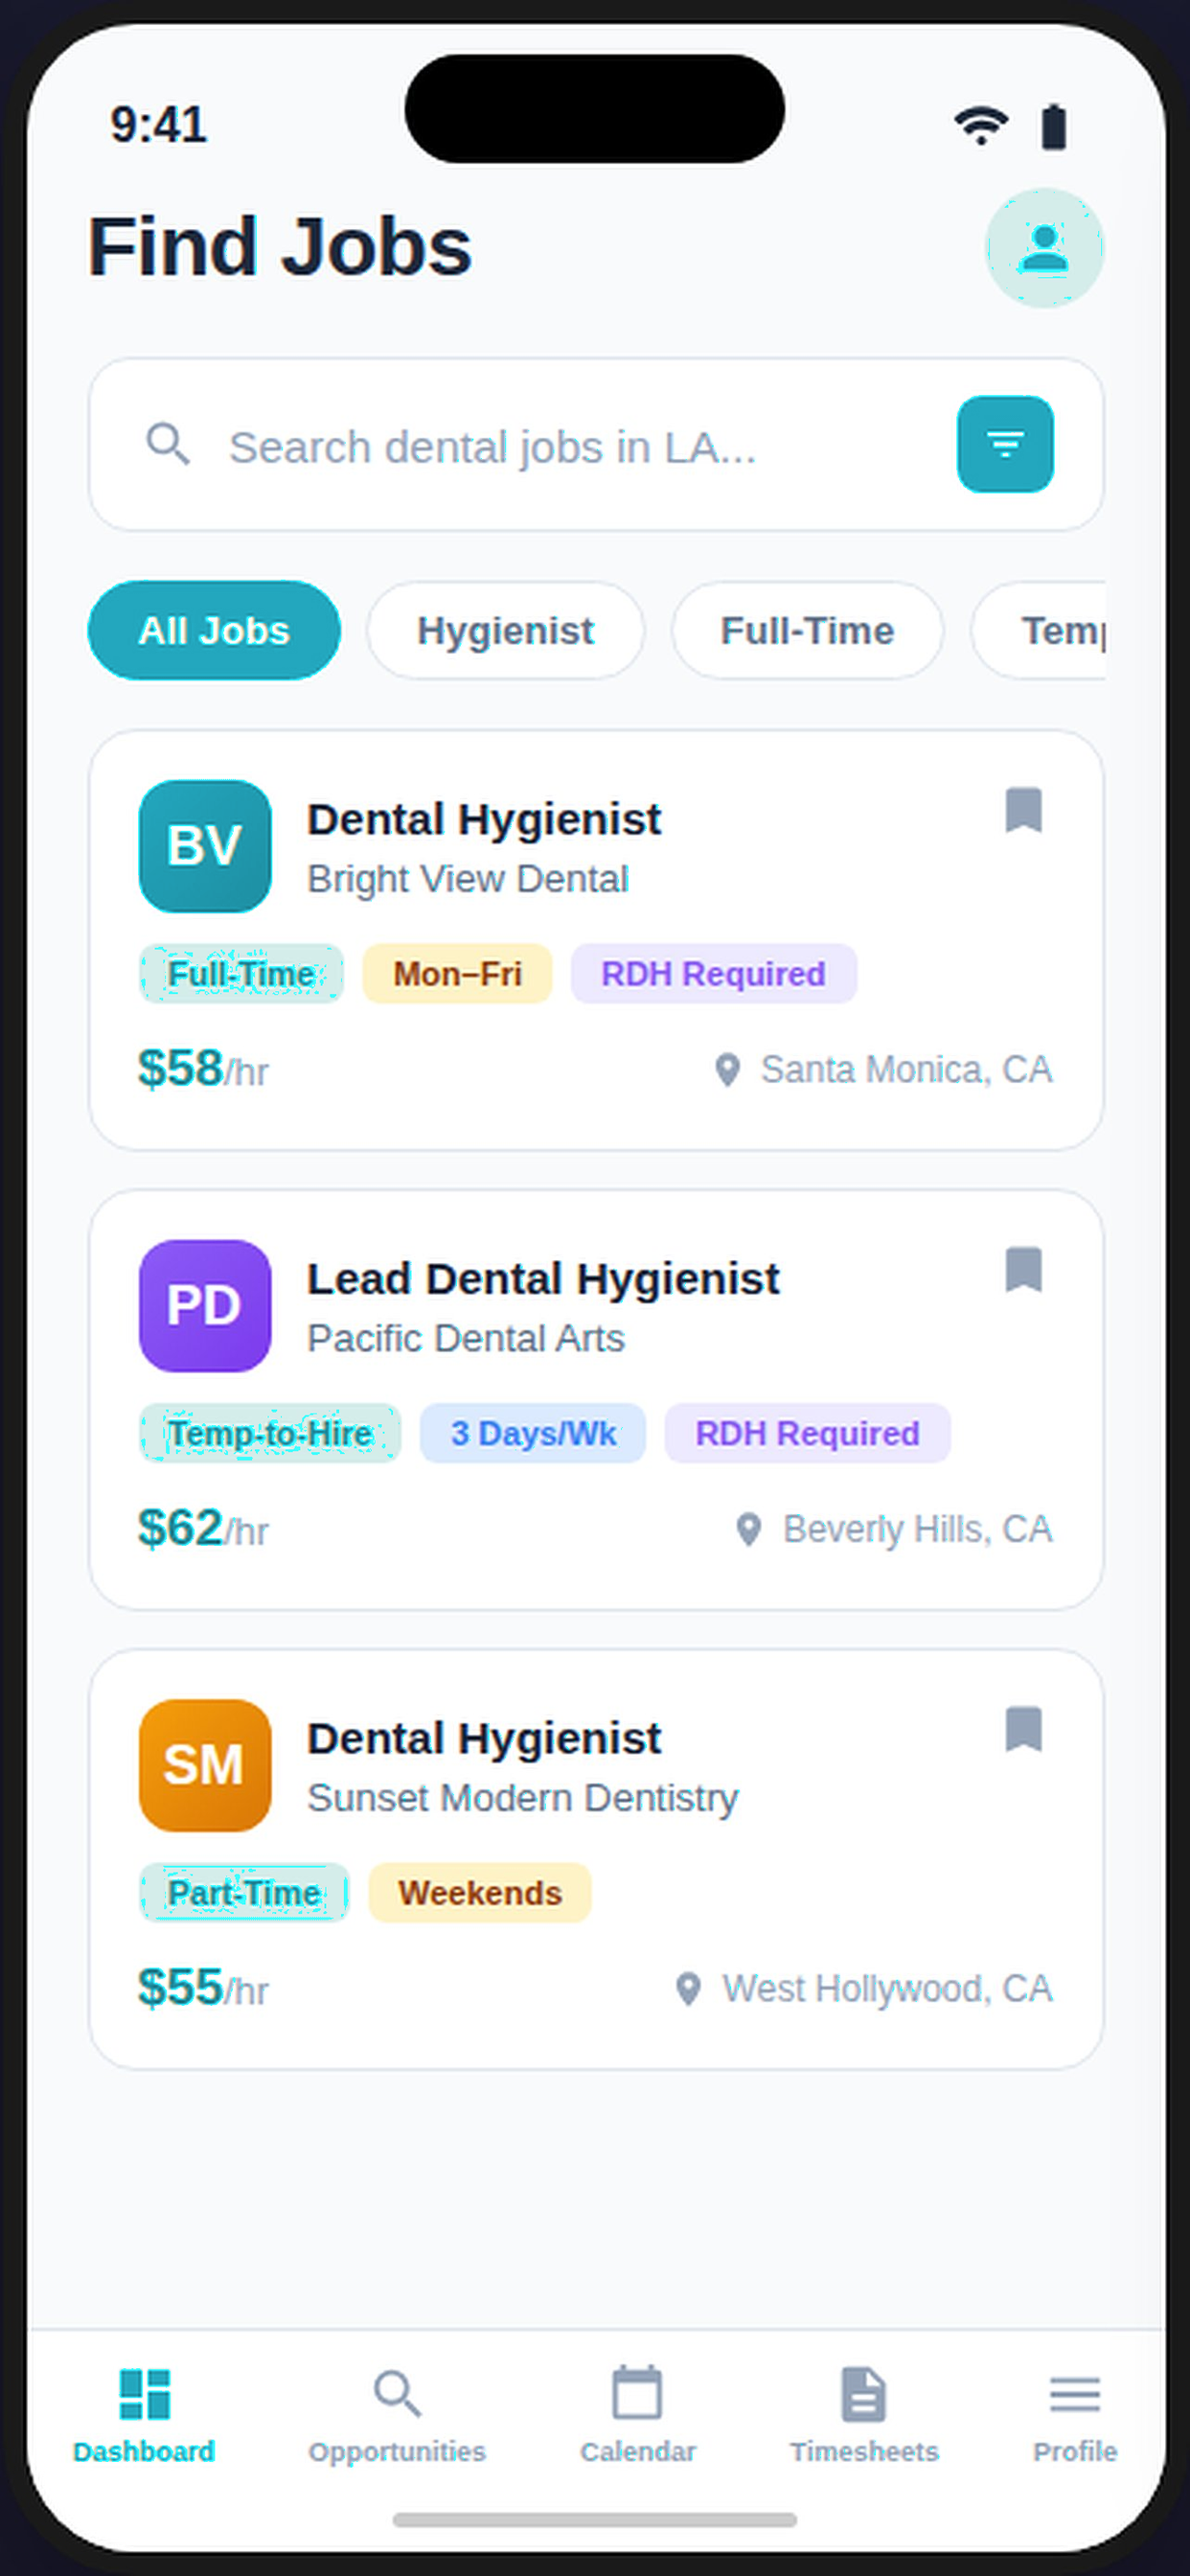Select the All Jobs filter chip
Screen dimensions: 1190x2576
214,630
